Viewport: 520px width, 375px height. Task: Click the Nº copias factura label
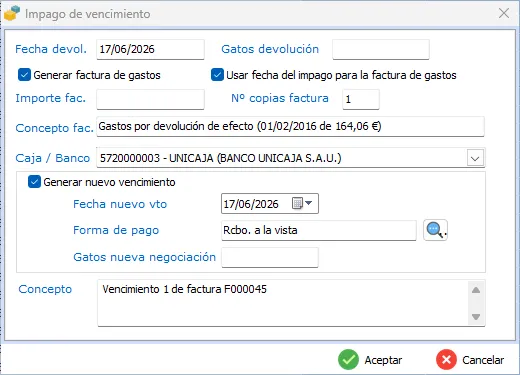280,98
